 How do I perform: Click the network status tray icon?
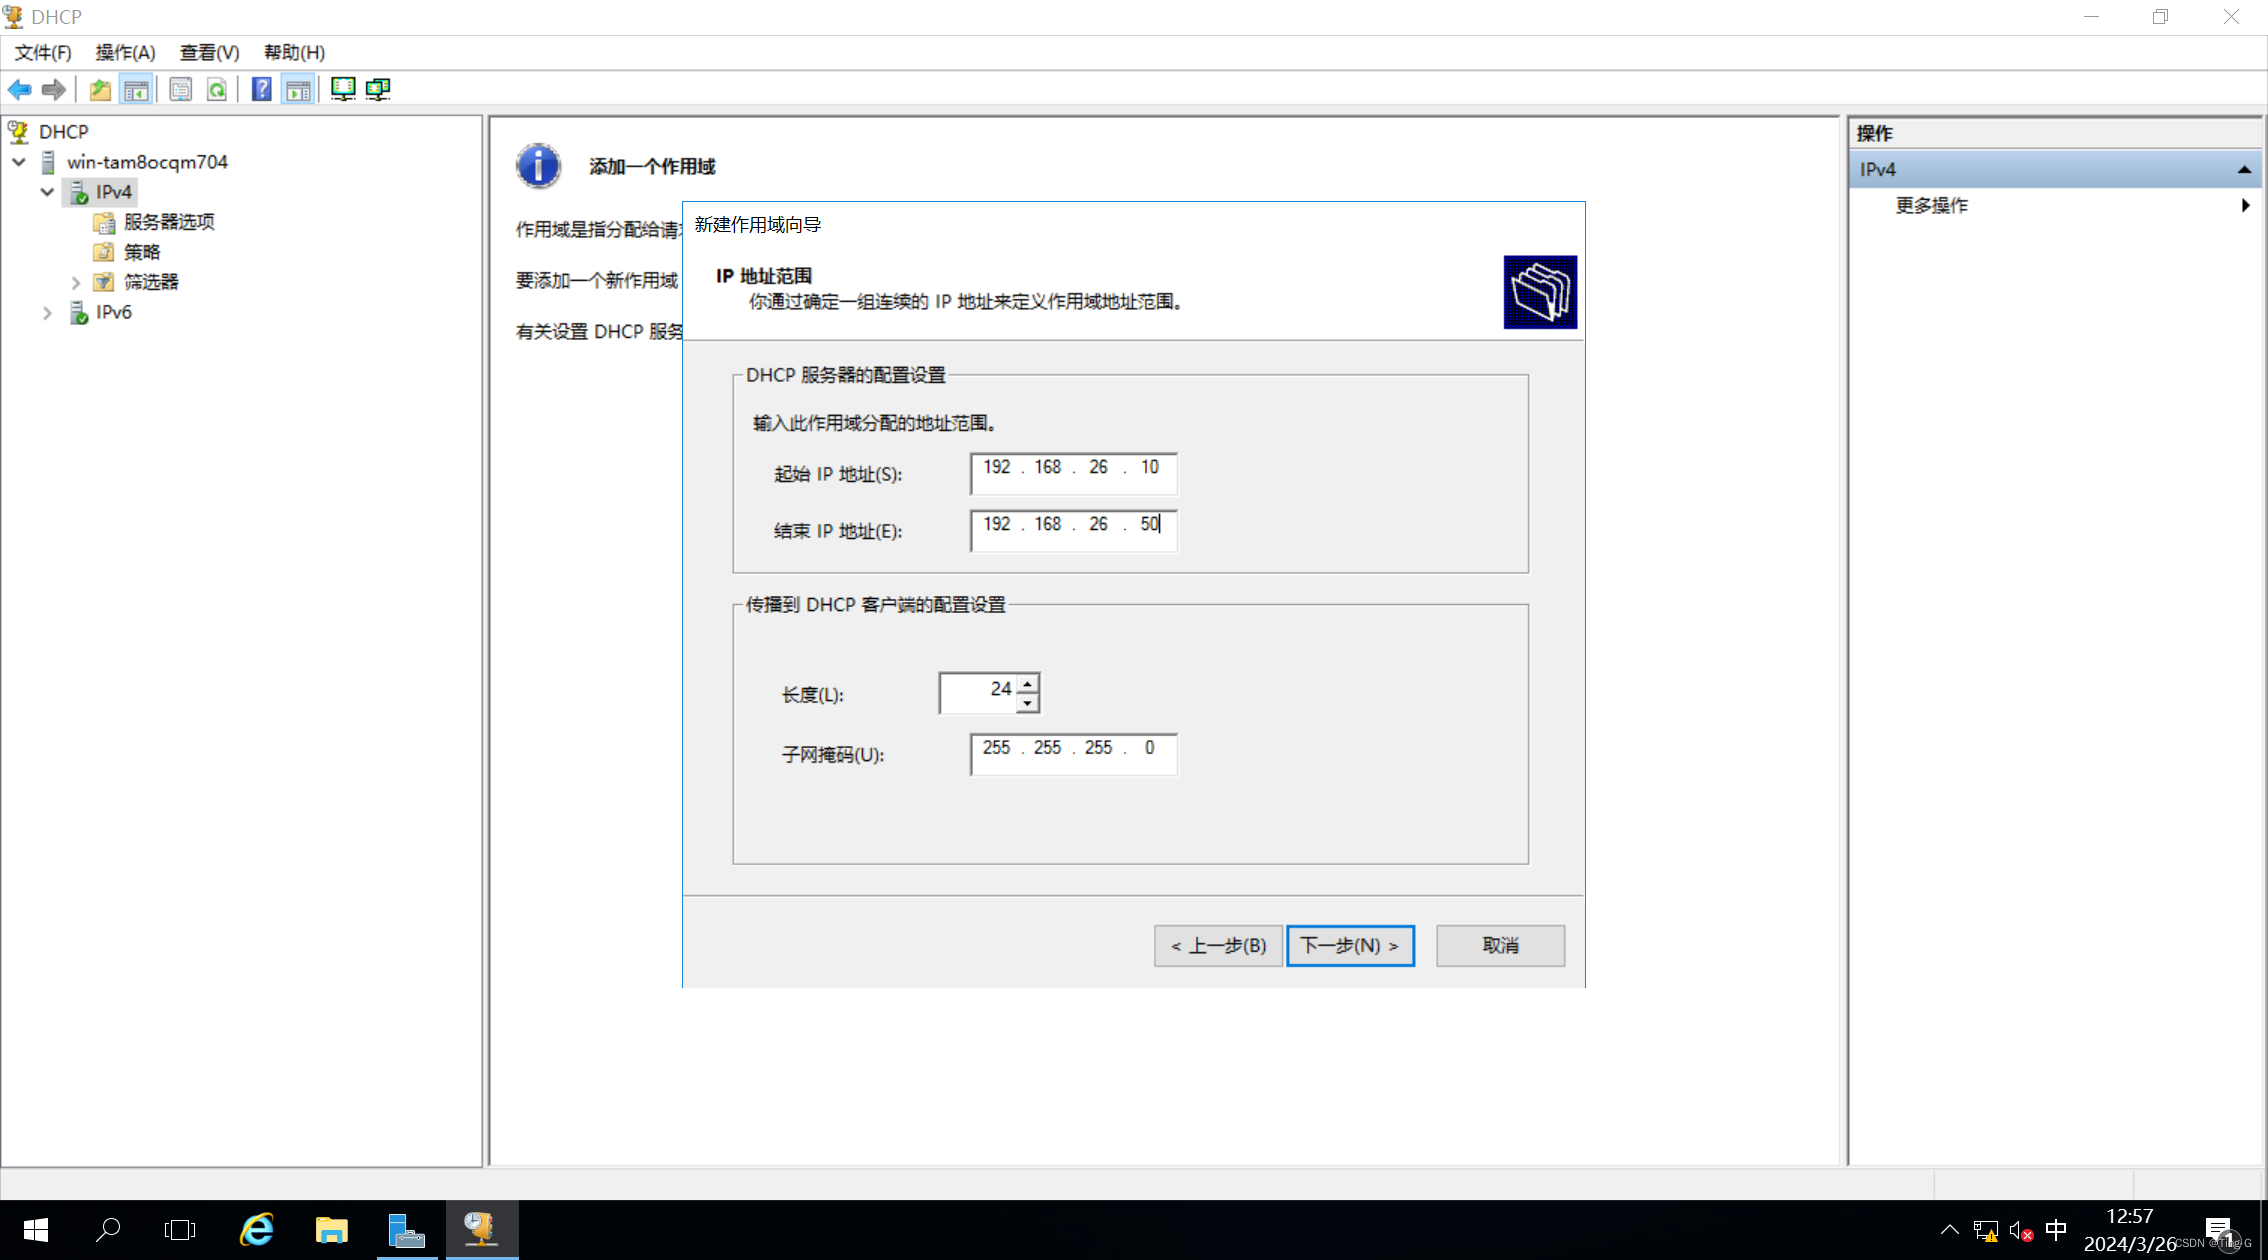pos(1985,1231)
